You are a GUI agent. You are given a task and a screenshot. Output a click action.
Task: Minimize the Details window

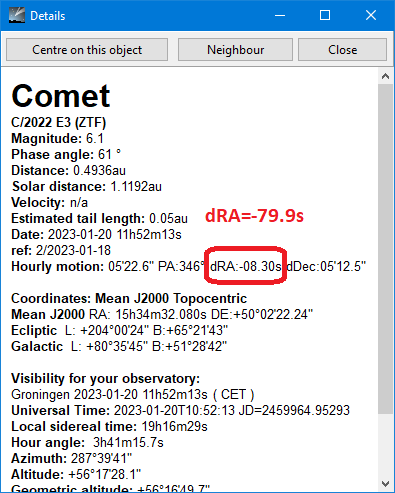tap(280, 15)
